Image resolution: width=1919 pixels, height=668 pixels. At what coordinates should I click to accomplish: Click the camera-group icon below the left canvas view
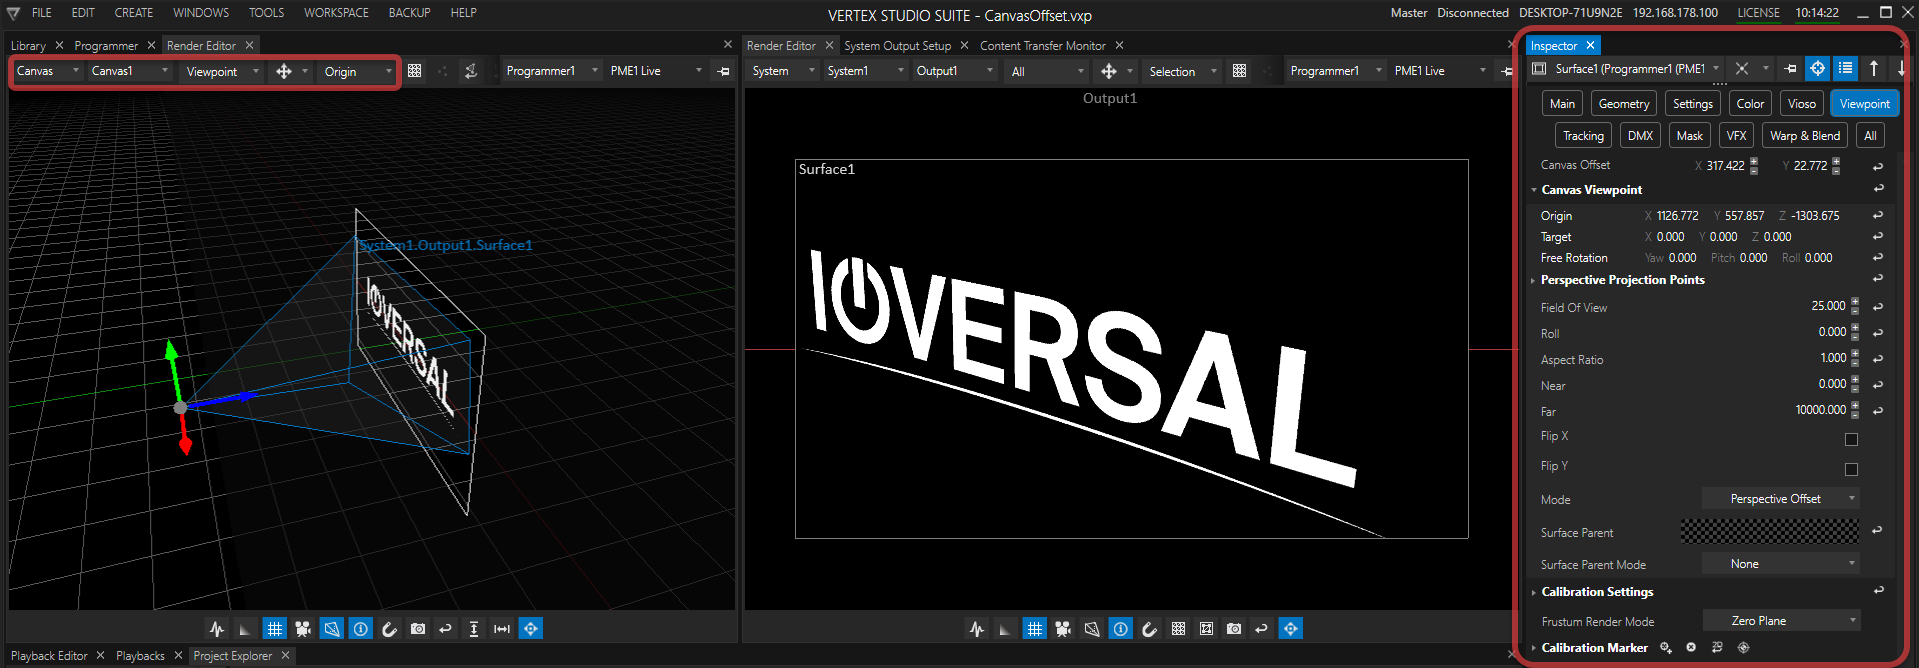(303, 629)
